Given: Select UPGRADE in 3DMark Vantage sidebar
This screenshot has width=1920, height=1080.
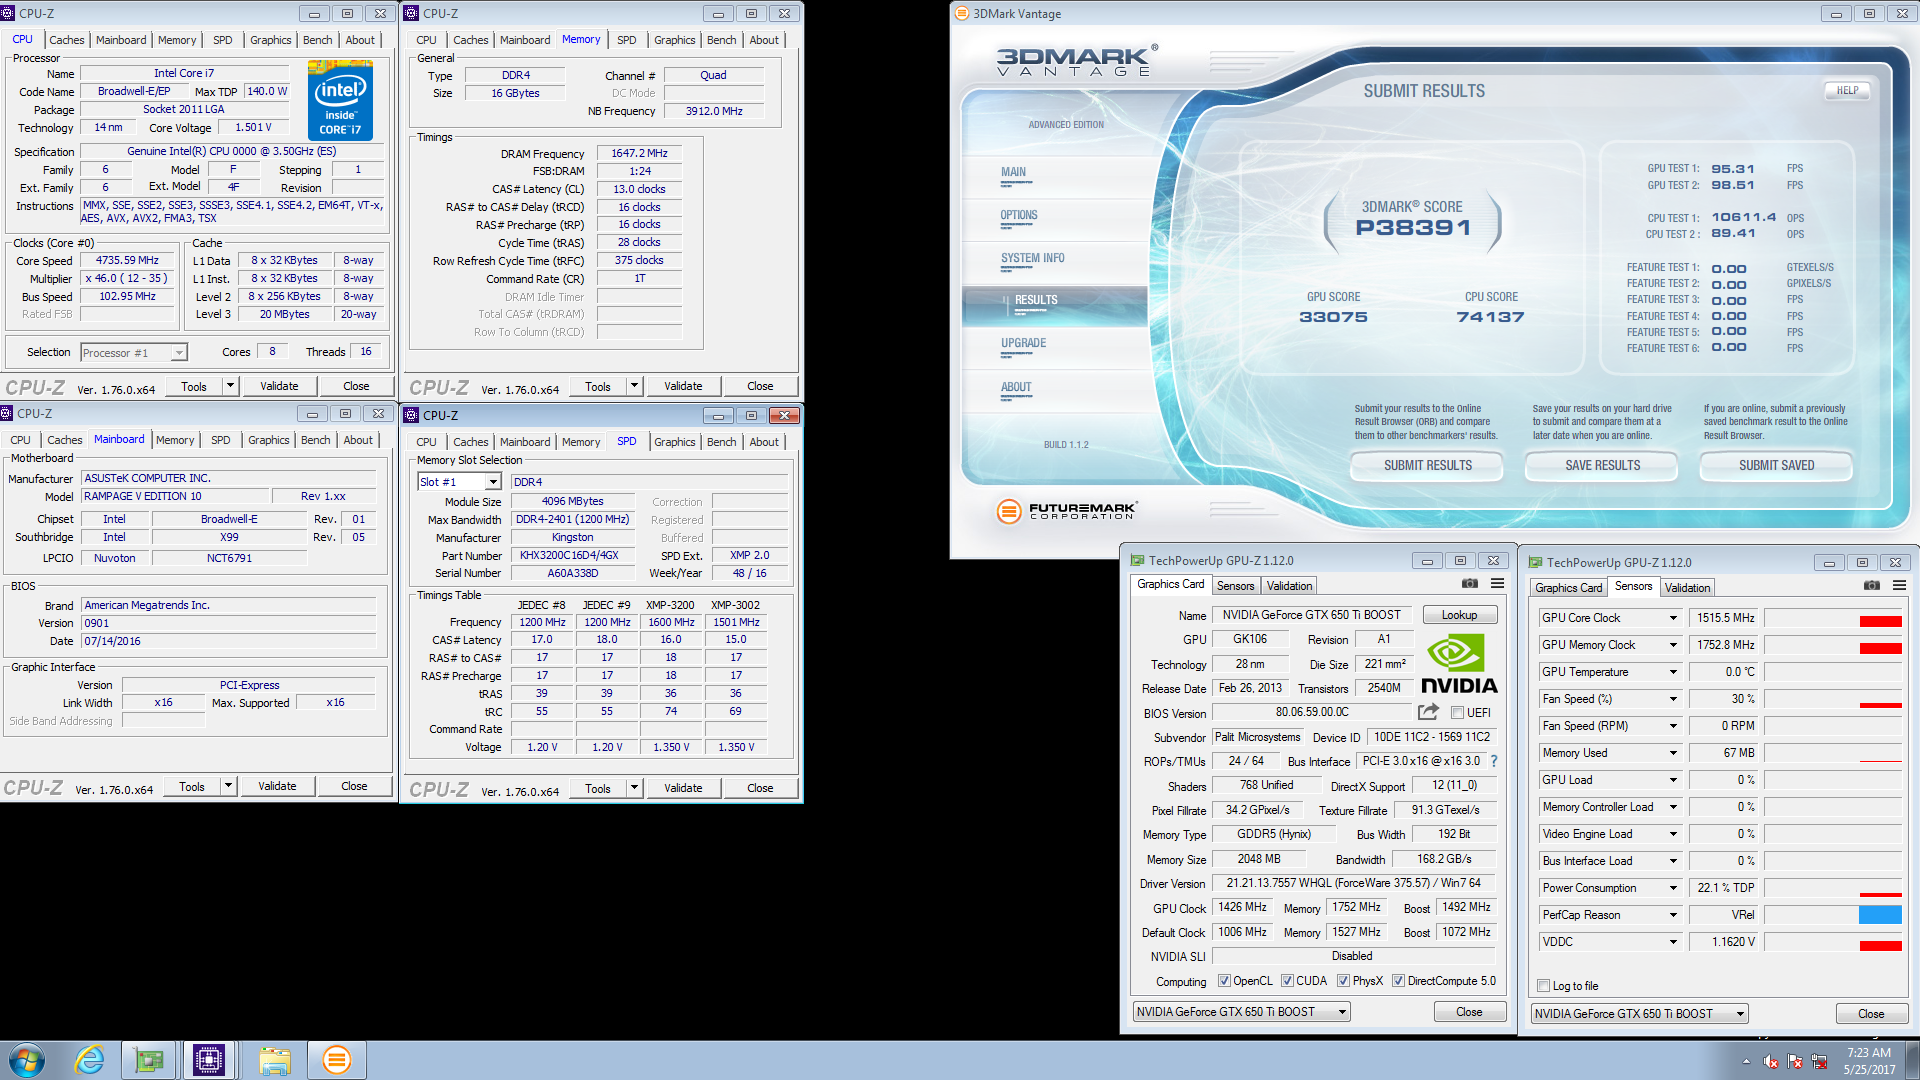Looking at the screenshot, I should coord(1023,343).
